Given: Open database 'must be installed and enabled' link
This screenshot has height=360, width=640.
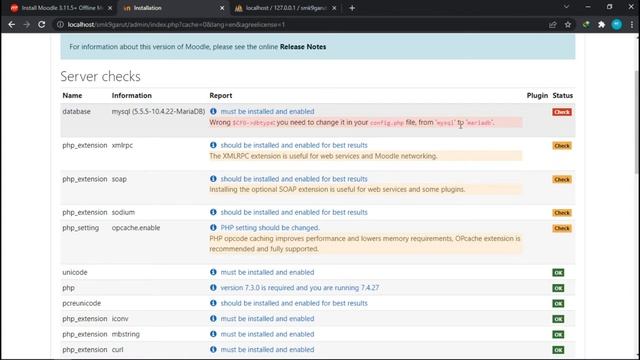Looking at the screenshot, I should (x=267, y=111).
